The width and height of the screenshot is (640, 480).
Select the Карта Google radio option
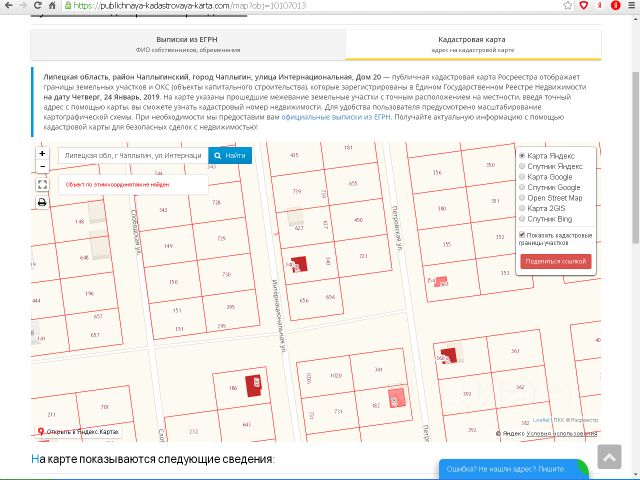[x=522, y=177]
